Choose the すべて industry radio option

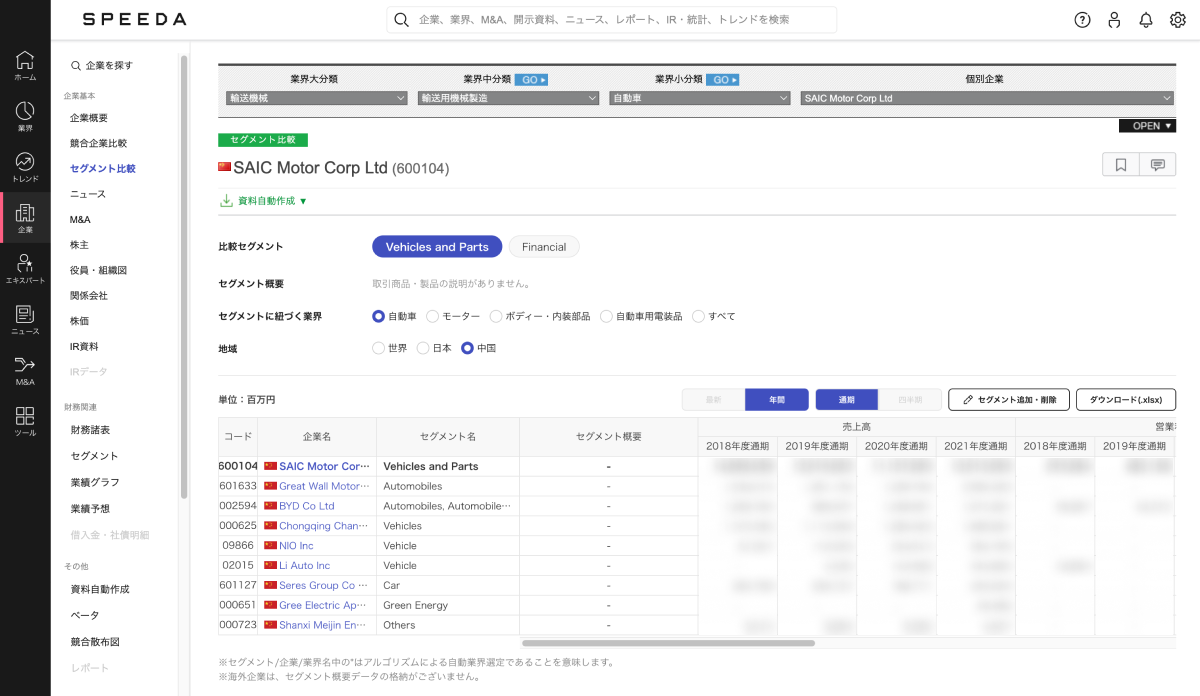(x=699, y=316)
